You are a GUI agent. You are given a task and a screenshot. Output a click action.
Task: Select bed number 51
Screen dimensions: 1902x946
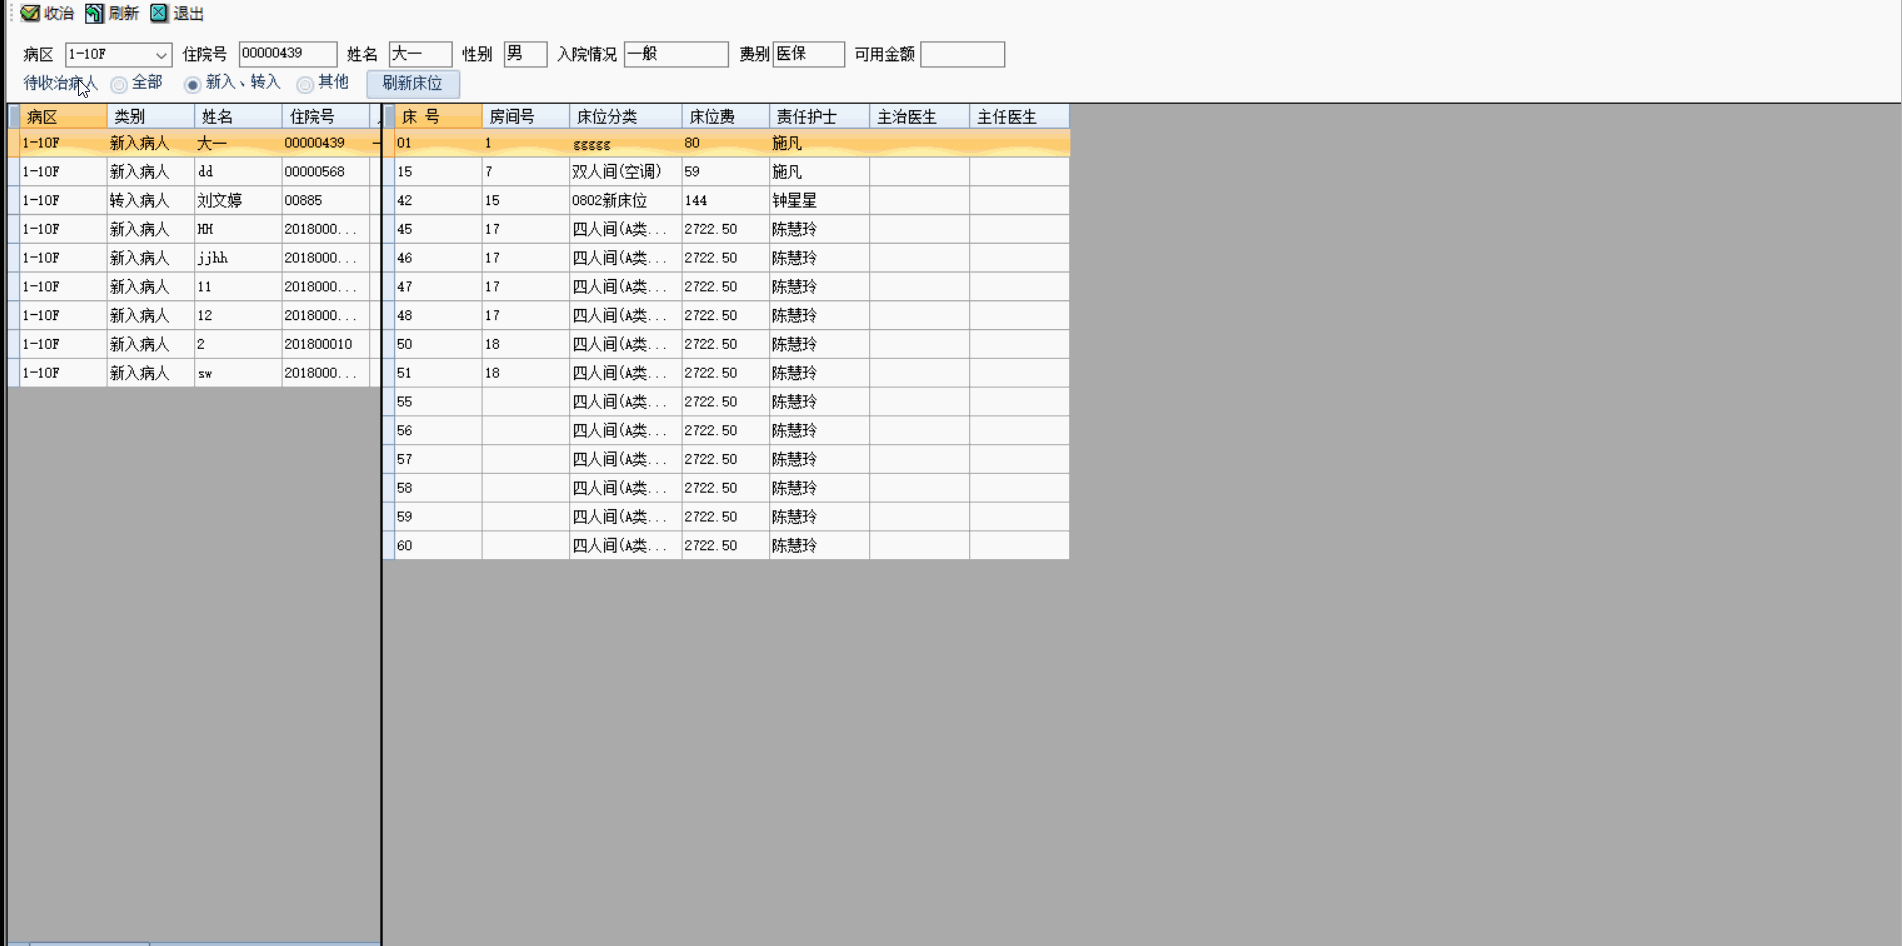coord(438,373)
